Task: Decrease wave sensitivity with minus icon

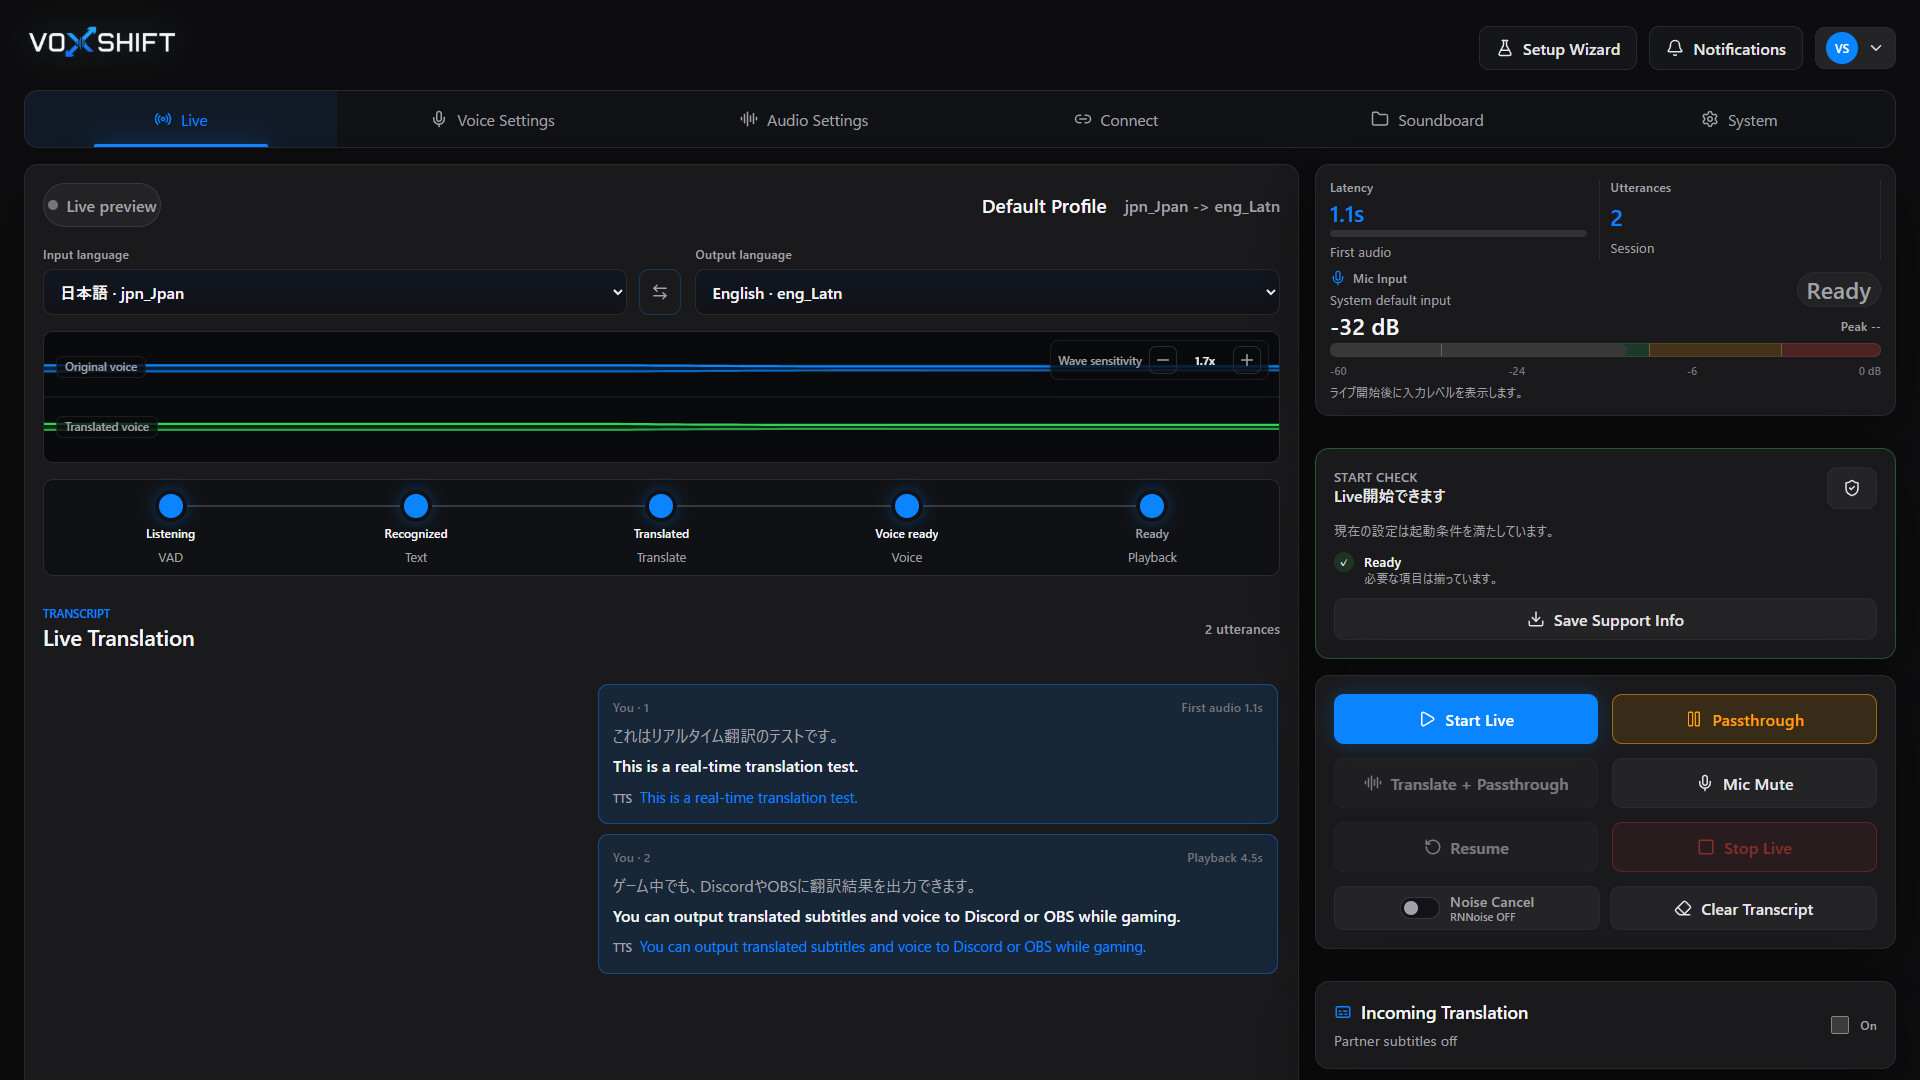Action: [x=1163, y=360]
